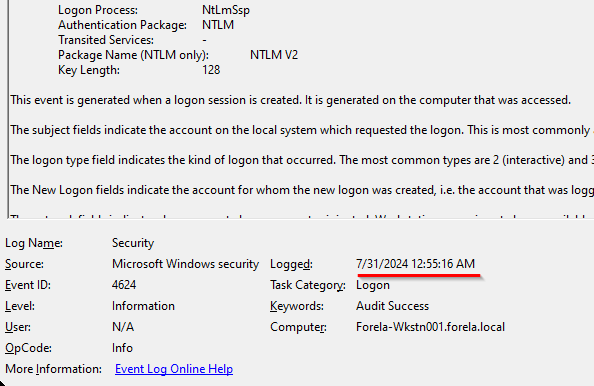The height and width of the screenshot is (386, 594).
Task: Click the Logged timestamp 7/31/2024 12:55:16 AM
Action: click(x=415, y=264)
